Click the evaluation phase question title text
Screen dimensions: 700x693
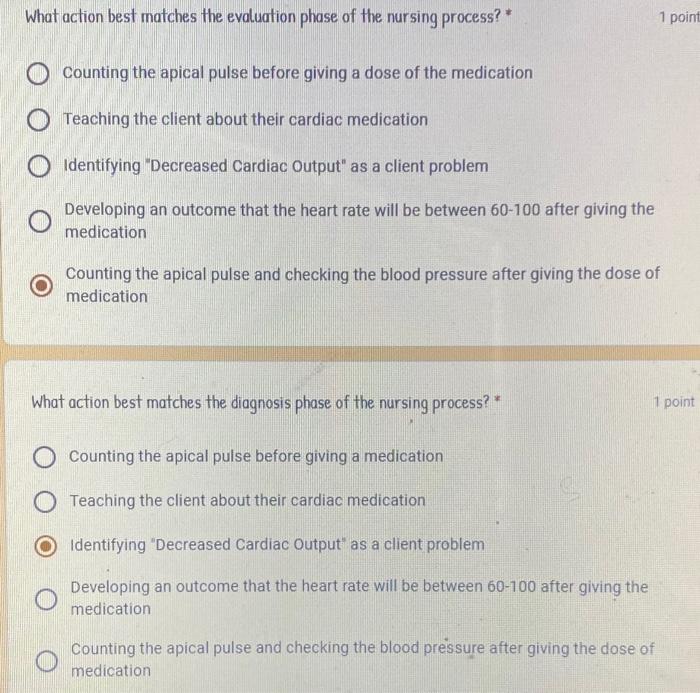click(x=263, y=17)
